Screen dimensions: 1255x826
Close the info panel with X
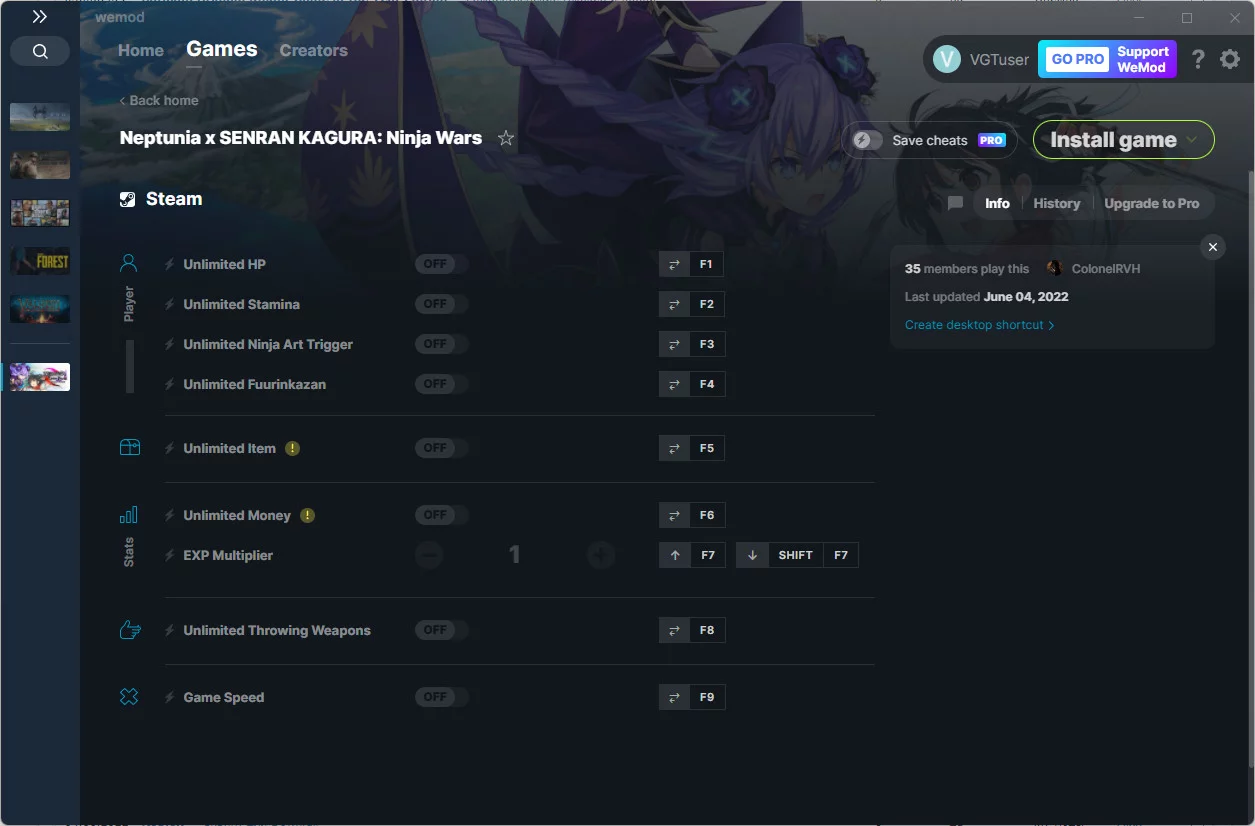click(x=1213, y=247)
